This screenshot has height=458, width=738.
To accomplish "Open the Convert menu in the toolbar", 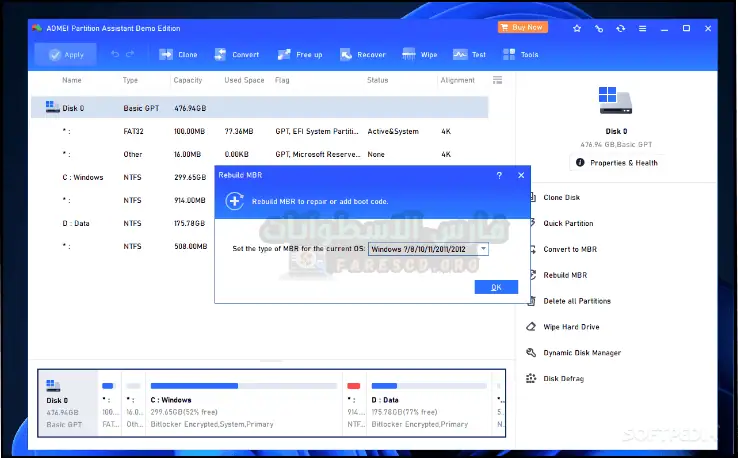I will pyautogui.click(x=235, y=55).
